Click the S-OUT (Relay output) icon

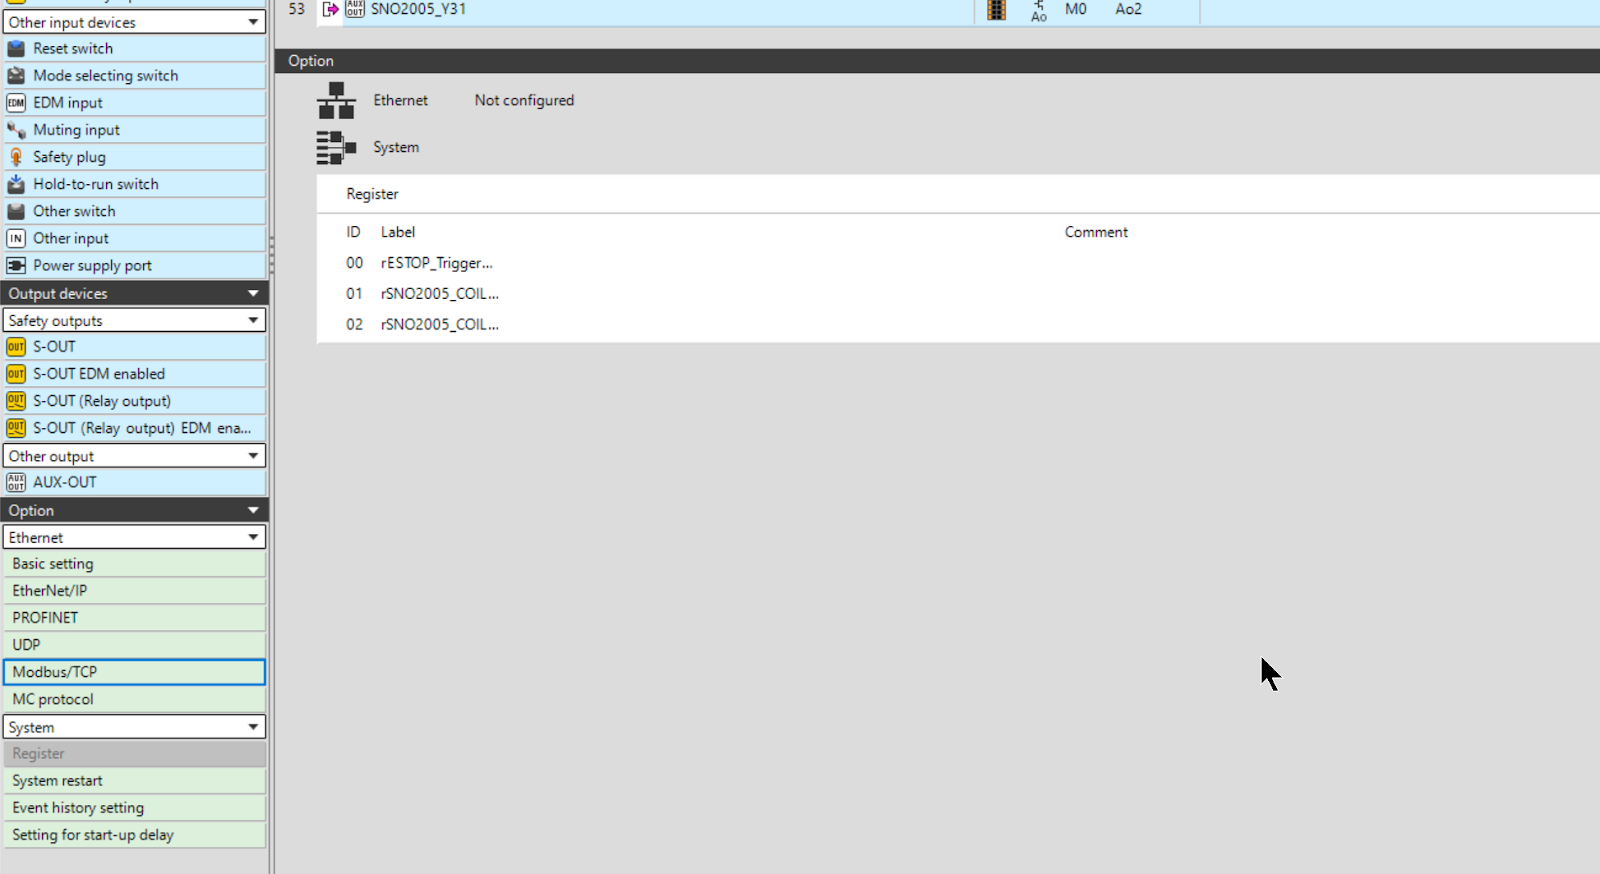[x=16, y=401]
